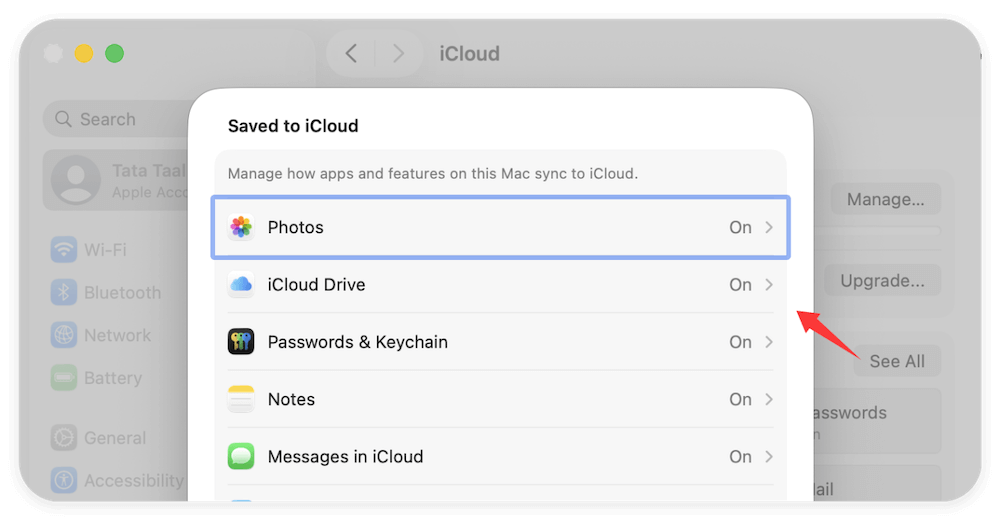Go back with the toolbar back arrow
1000x520 pixels.
coord(351,53)
